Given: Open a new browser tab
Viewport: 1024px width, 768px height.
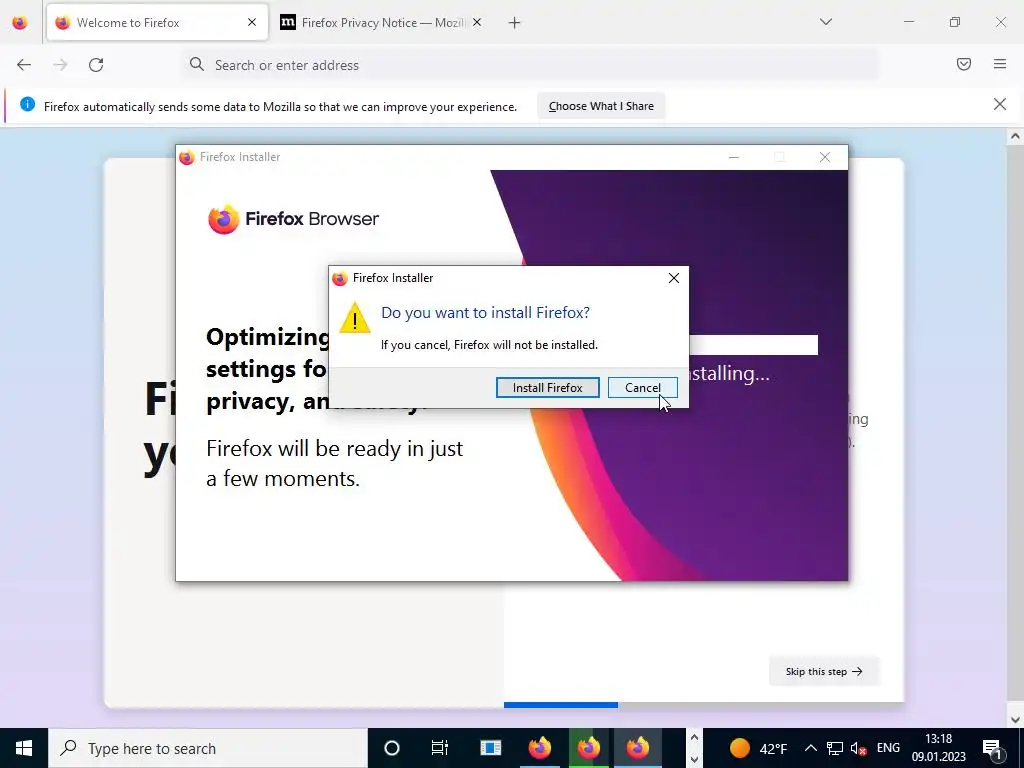Looking at the screenshot, I should 515,23.
